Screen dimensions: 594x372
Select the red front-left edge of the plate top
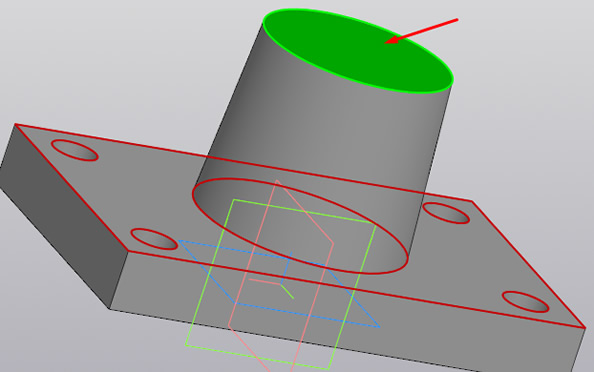(71, 188)
